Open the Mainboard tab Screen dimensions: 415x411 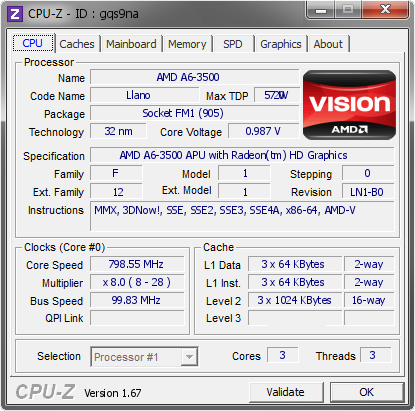point(131,44)
